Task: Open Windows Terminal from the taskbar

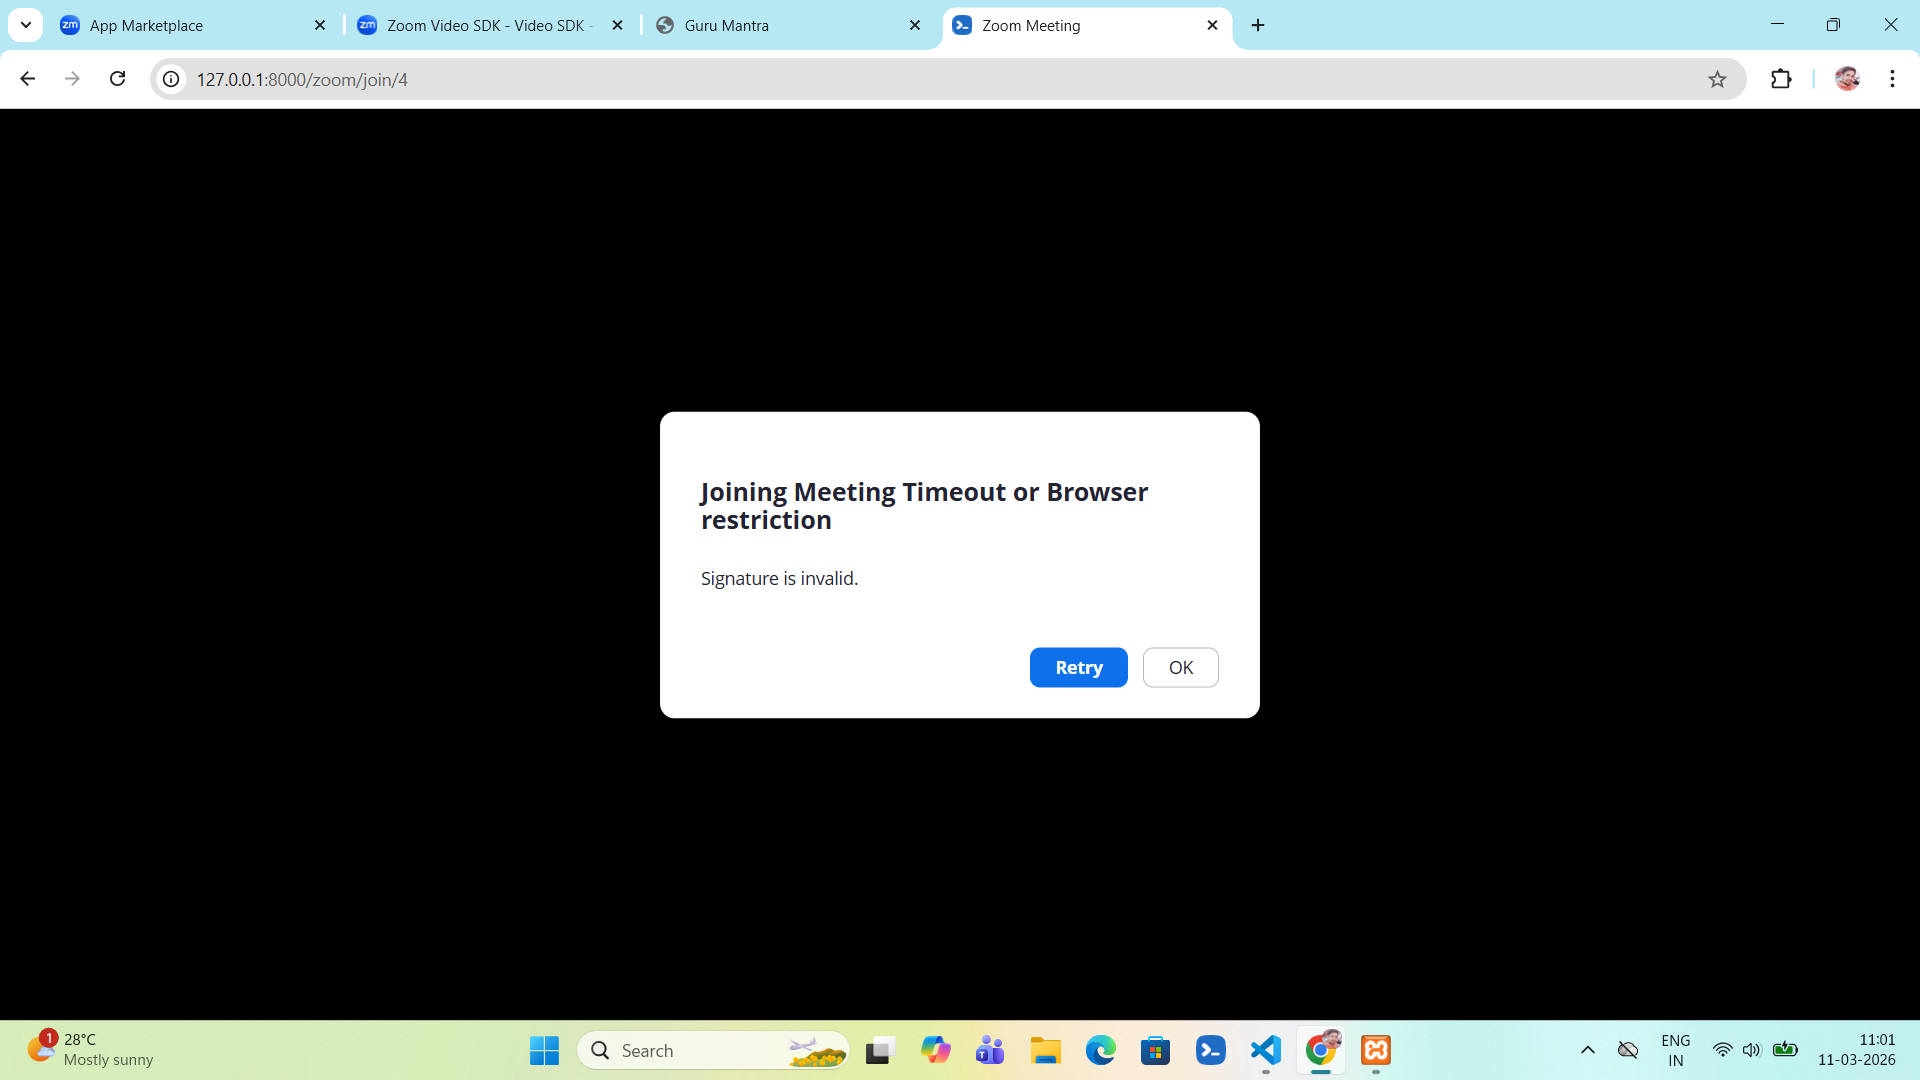Action: pyautogui.click(x=1210, y=1050)
